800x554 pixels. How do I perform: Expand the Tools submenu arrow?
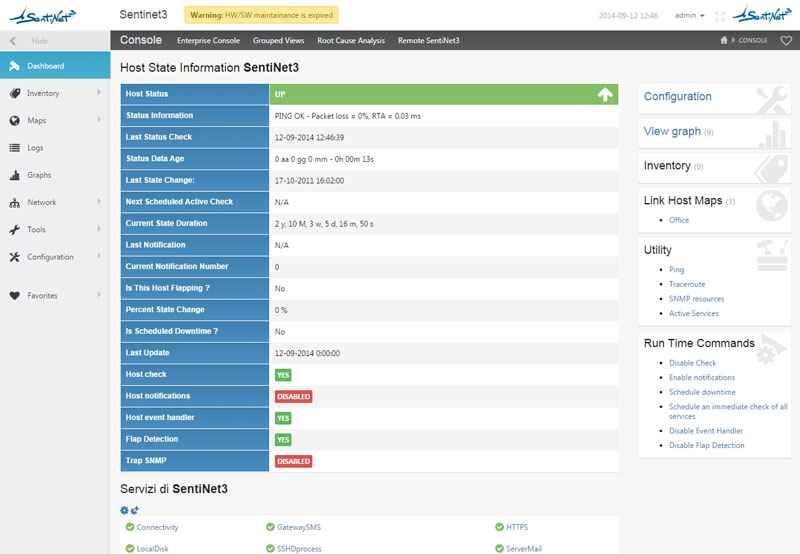pos(99,229)
